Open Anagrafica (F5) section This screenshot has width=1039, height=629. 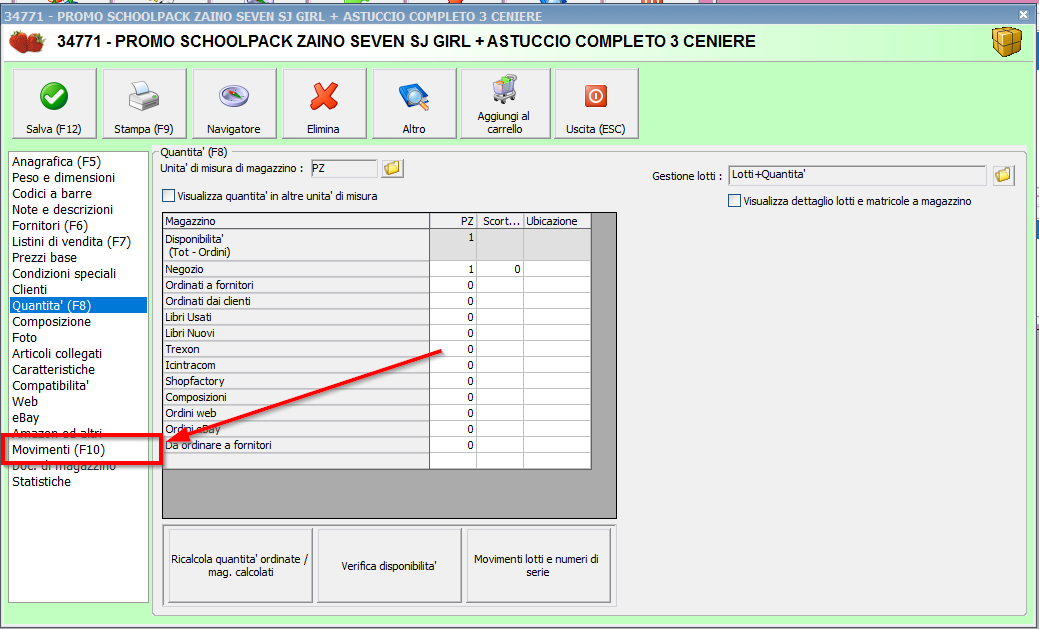(56, 162)
